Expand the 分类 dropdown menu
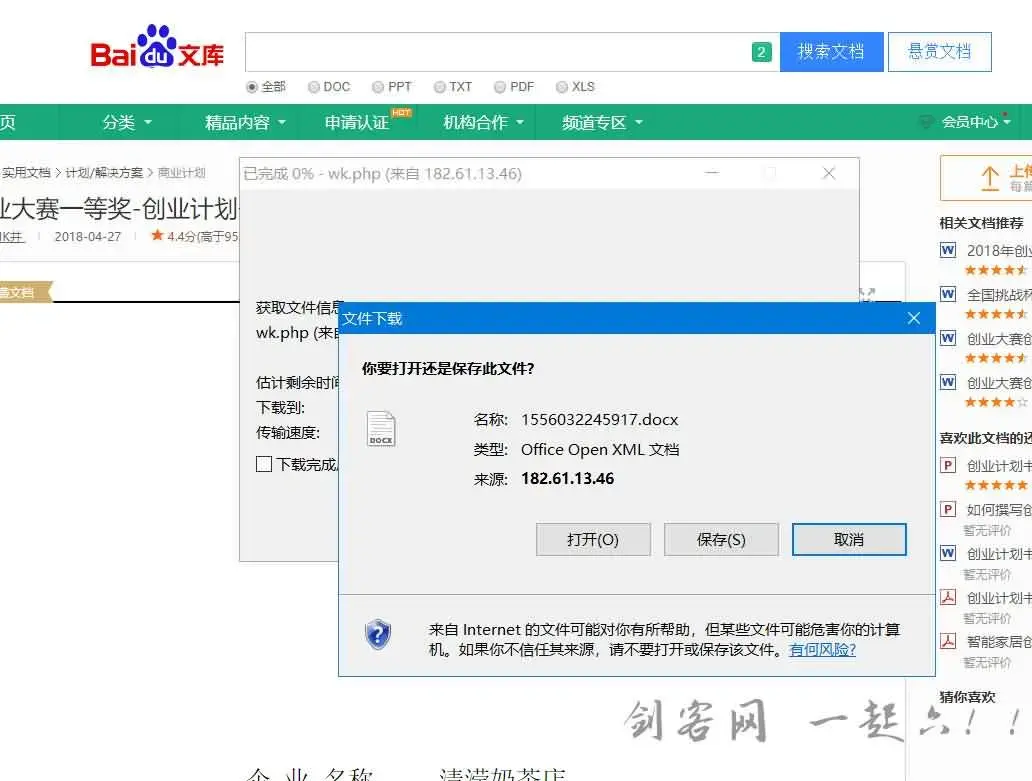 point(127,122)
